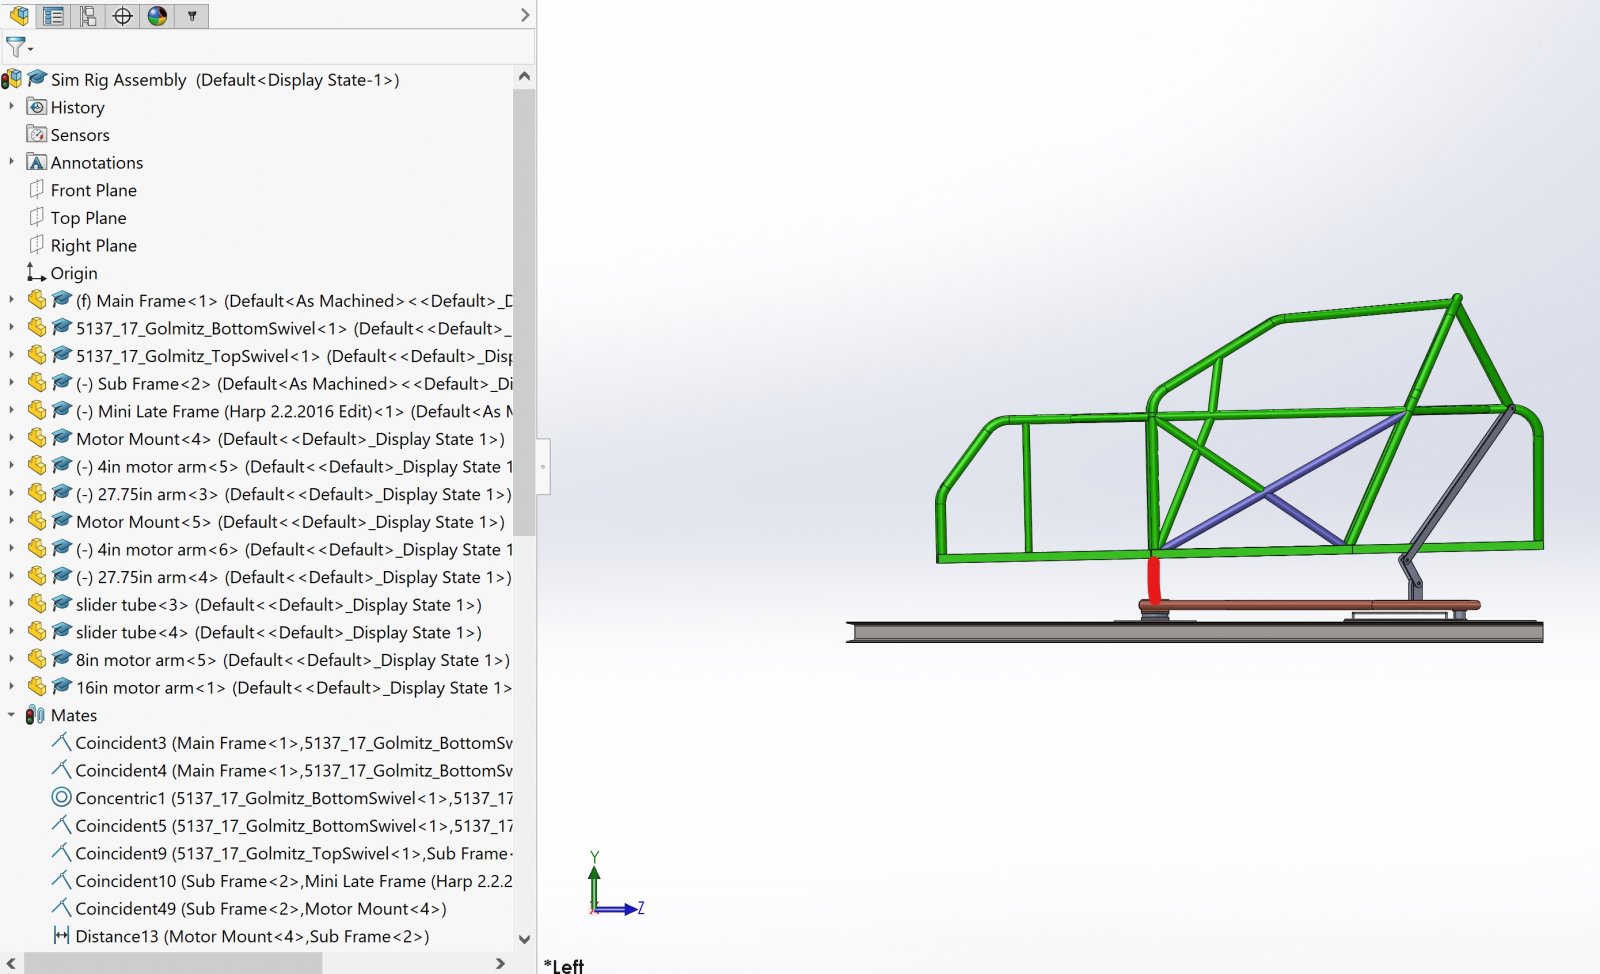Image resolution: width=1600 pixels, height=974 pixels.
Task: Click the red support post in the model
Action: [1154, 580]
